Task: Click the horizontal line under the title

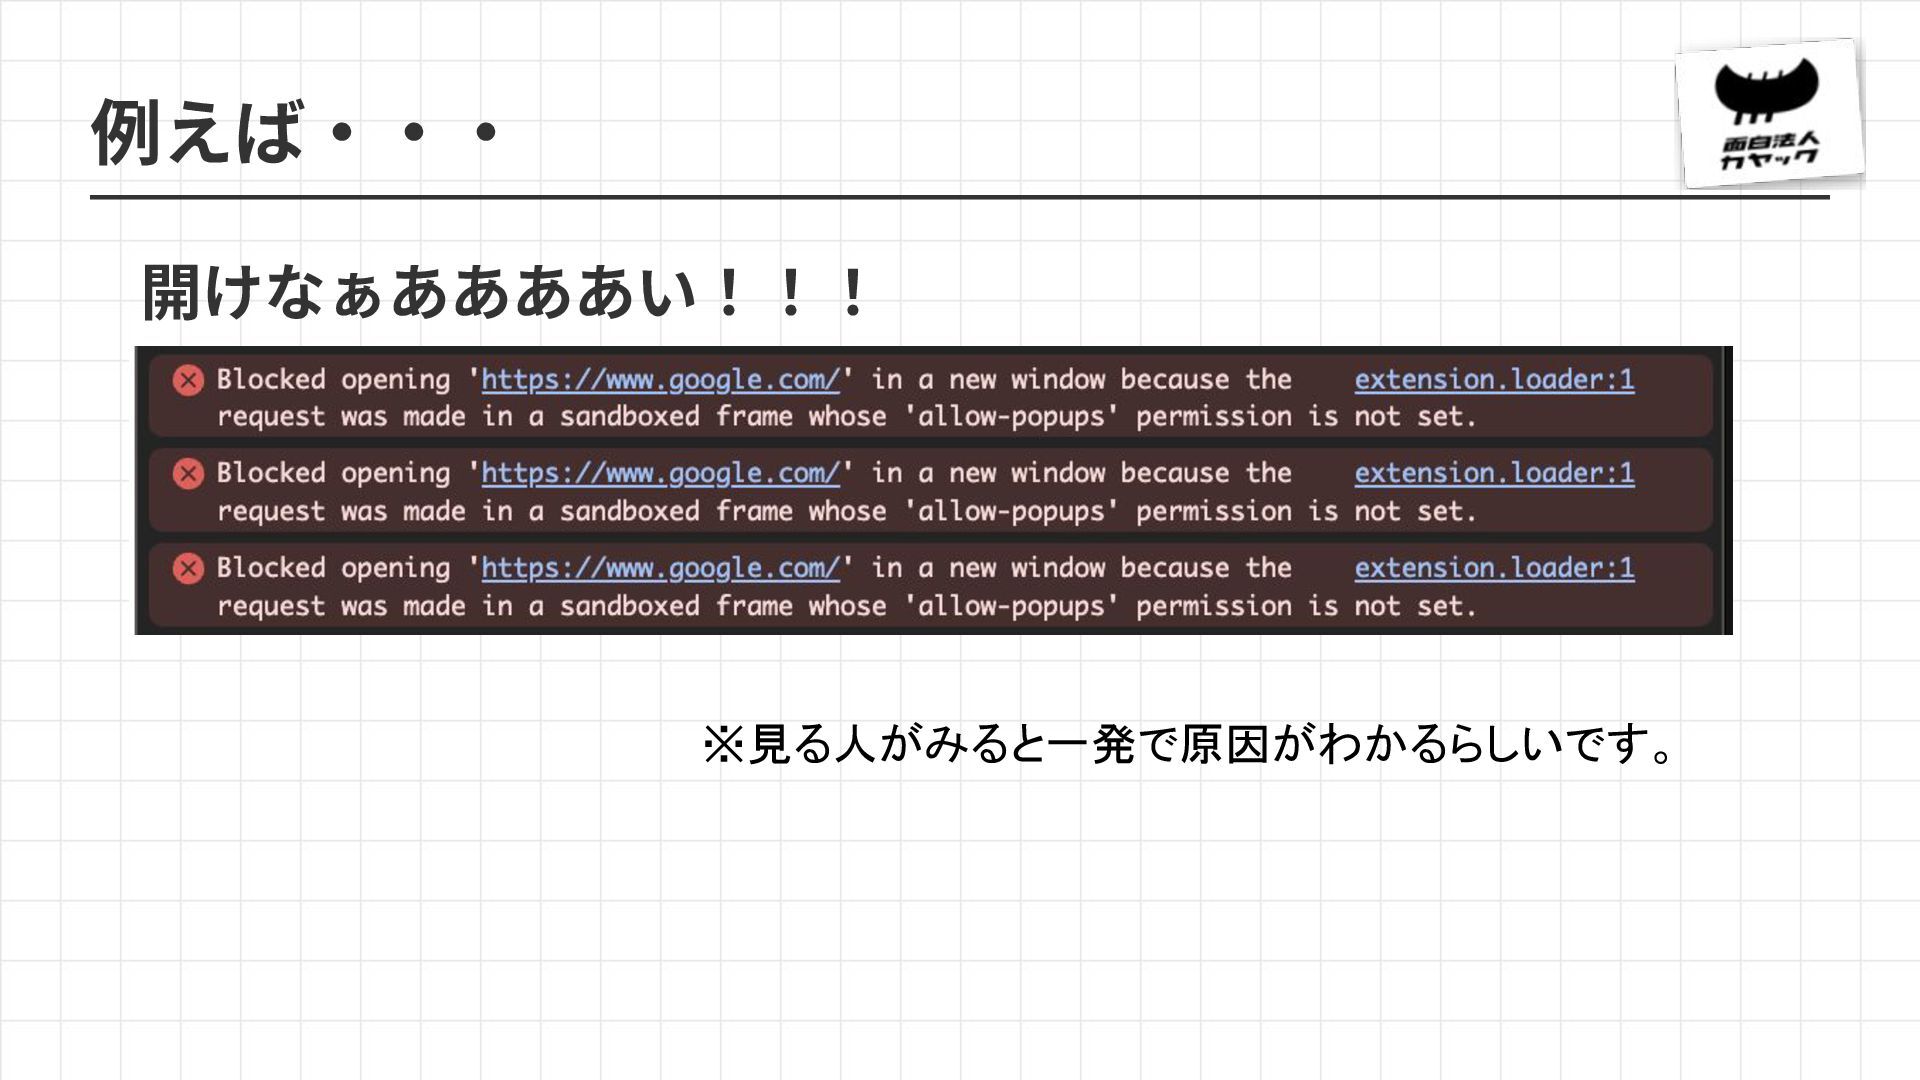Action: (x=960, y=198)
